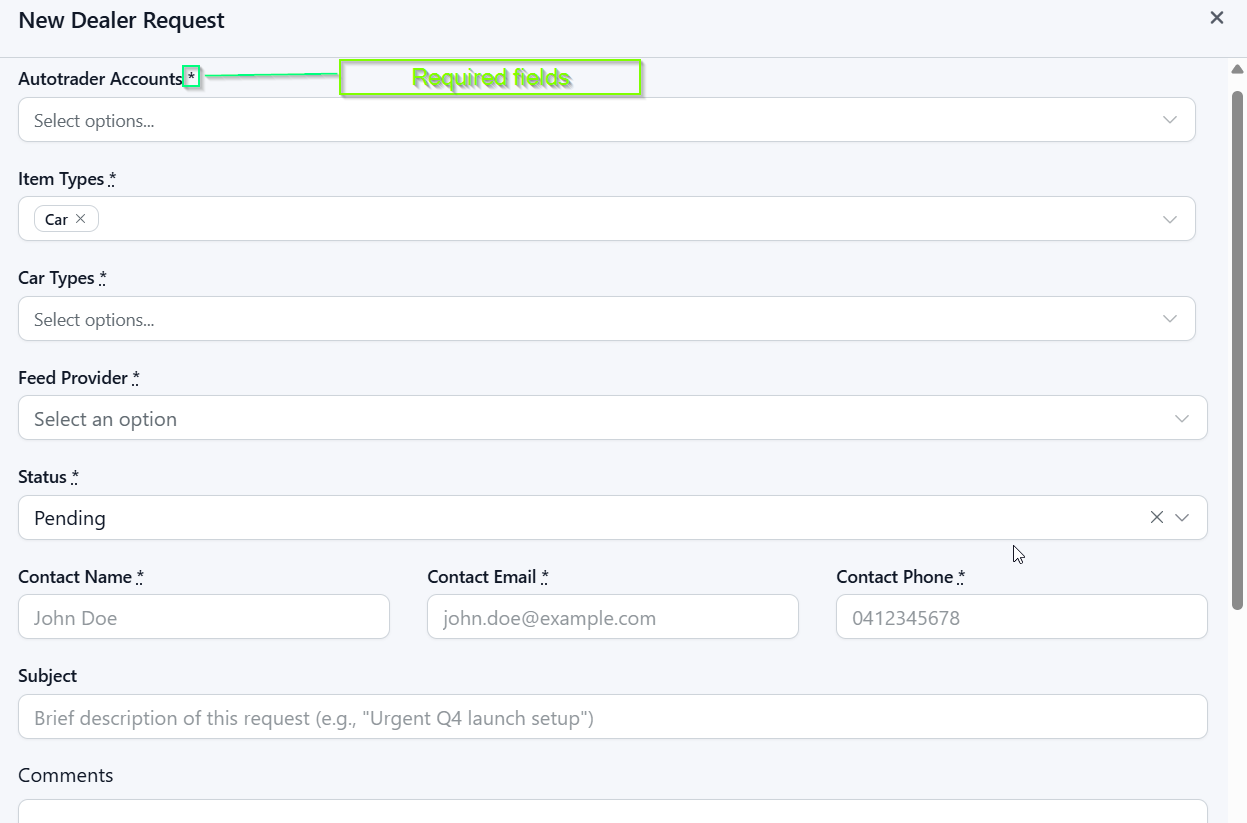Focus the Contact Email field
Screen dimensions: 1247x823
[613, 617]
